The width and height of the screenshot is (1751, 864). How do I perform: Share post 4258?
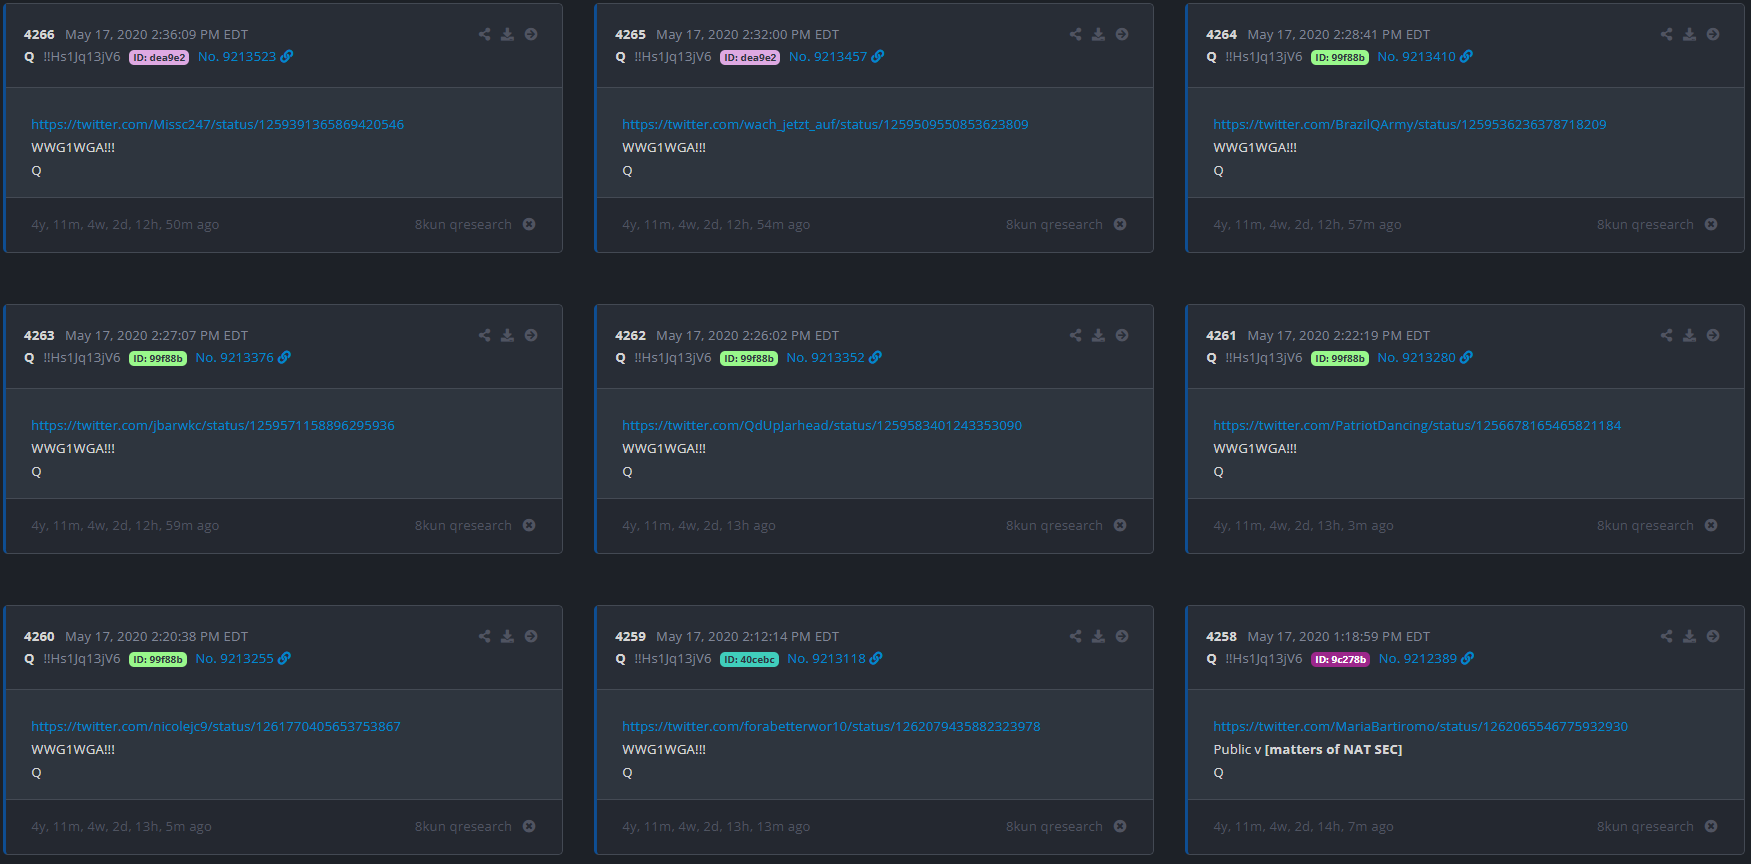1666,636
